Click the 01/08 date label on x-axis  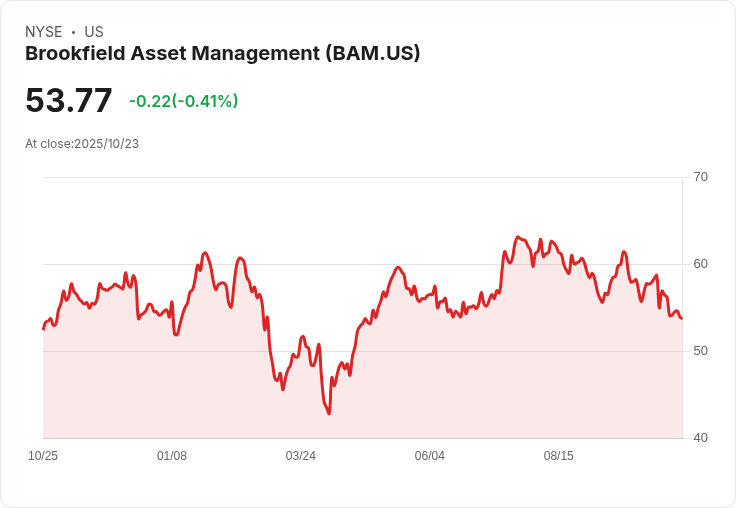point(172,456)
